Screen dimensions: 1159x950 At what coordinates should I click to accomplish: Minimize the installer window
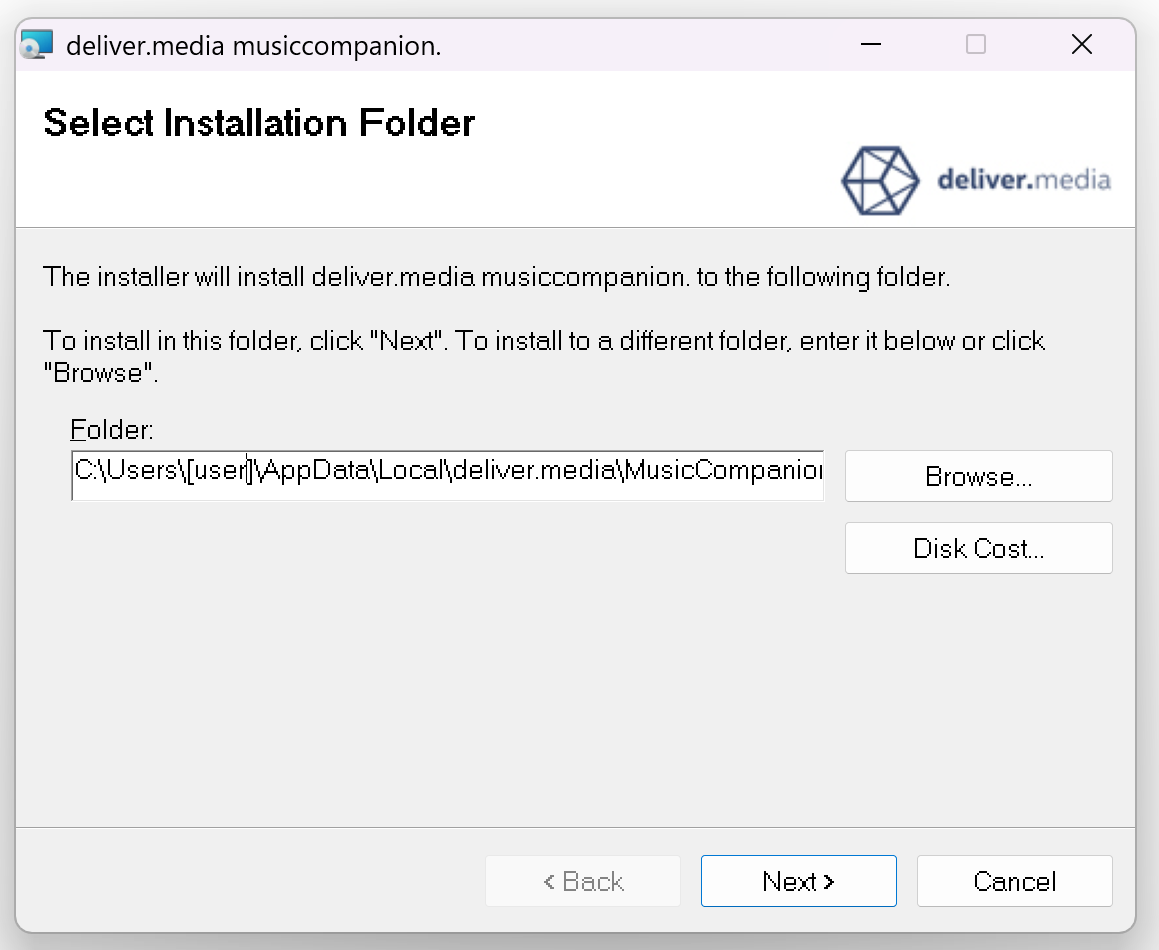pos(871,44)
